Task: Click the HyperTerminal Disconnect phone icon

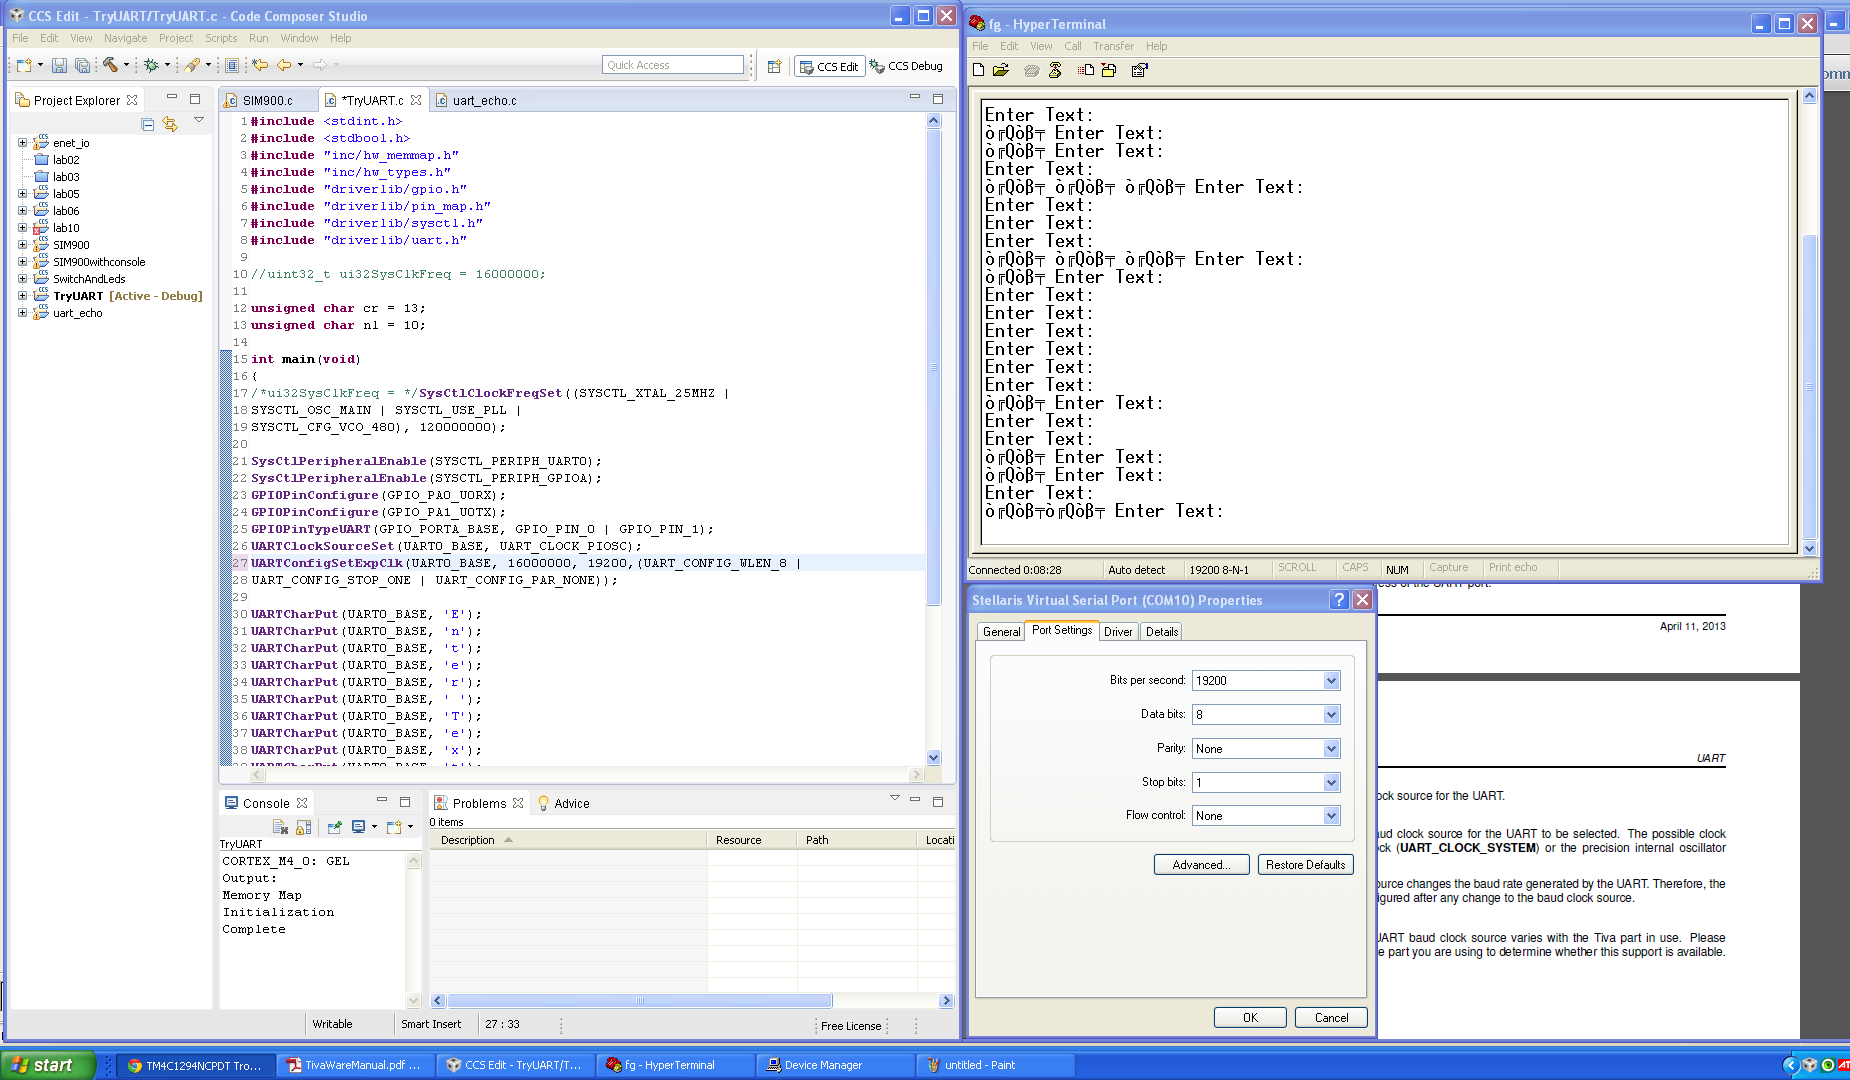Action: point(1055,70)
